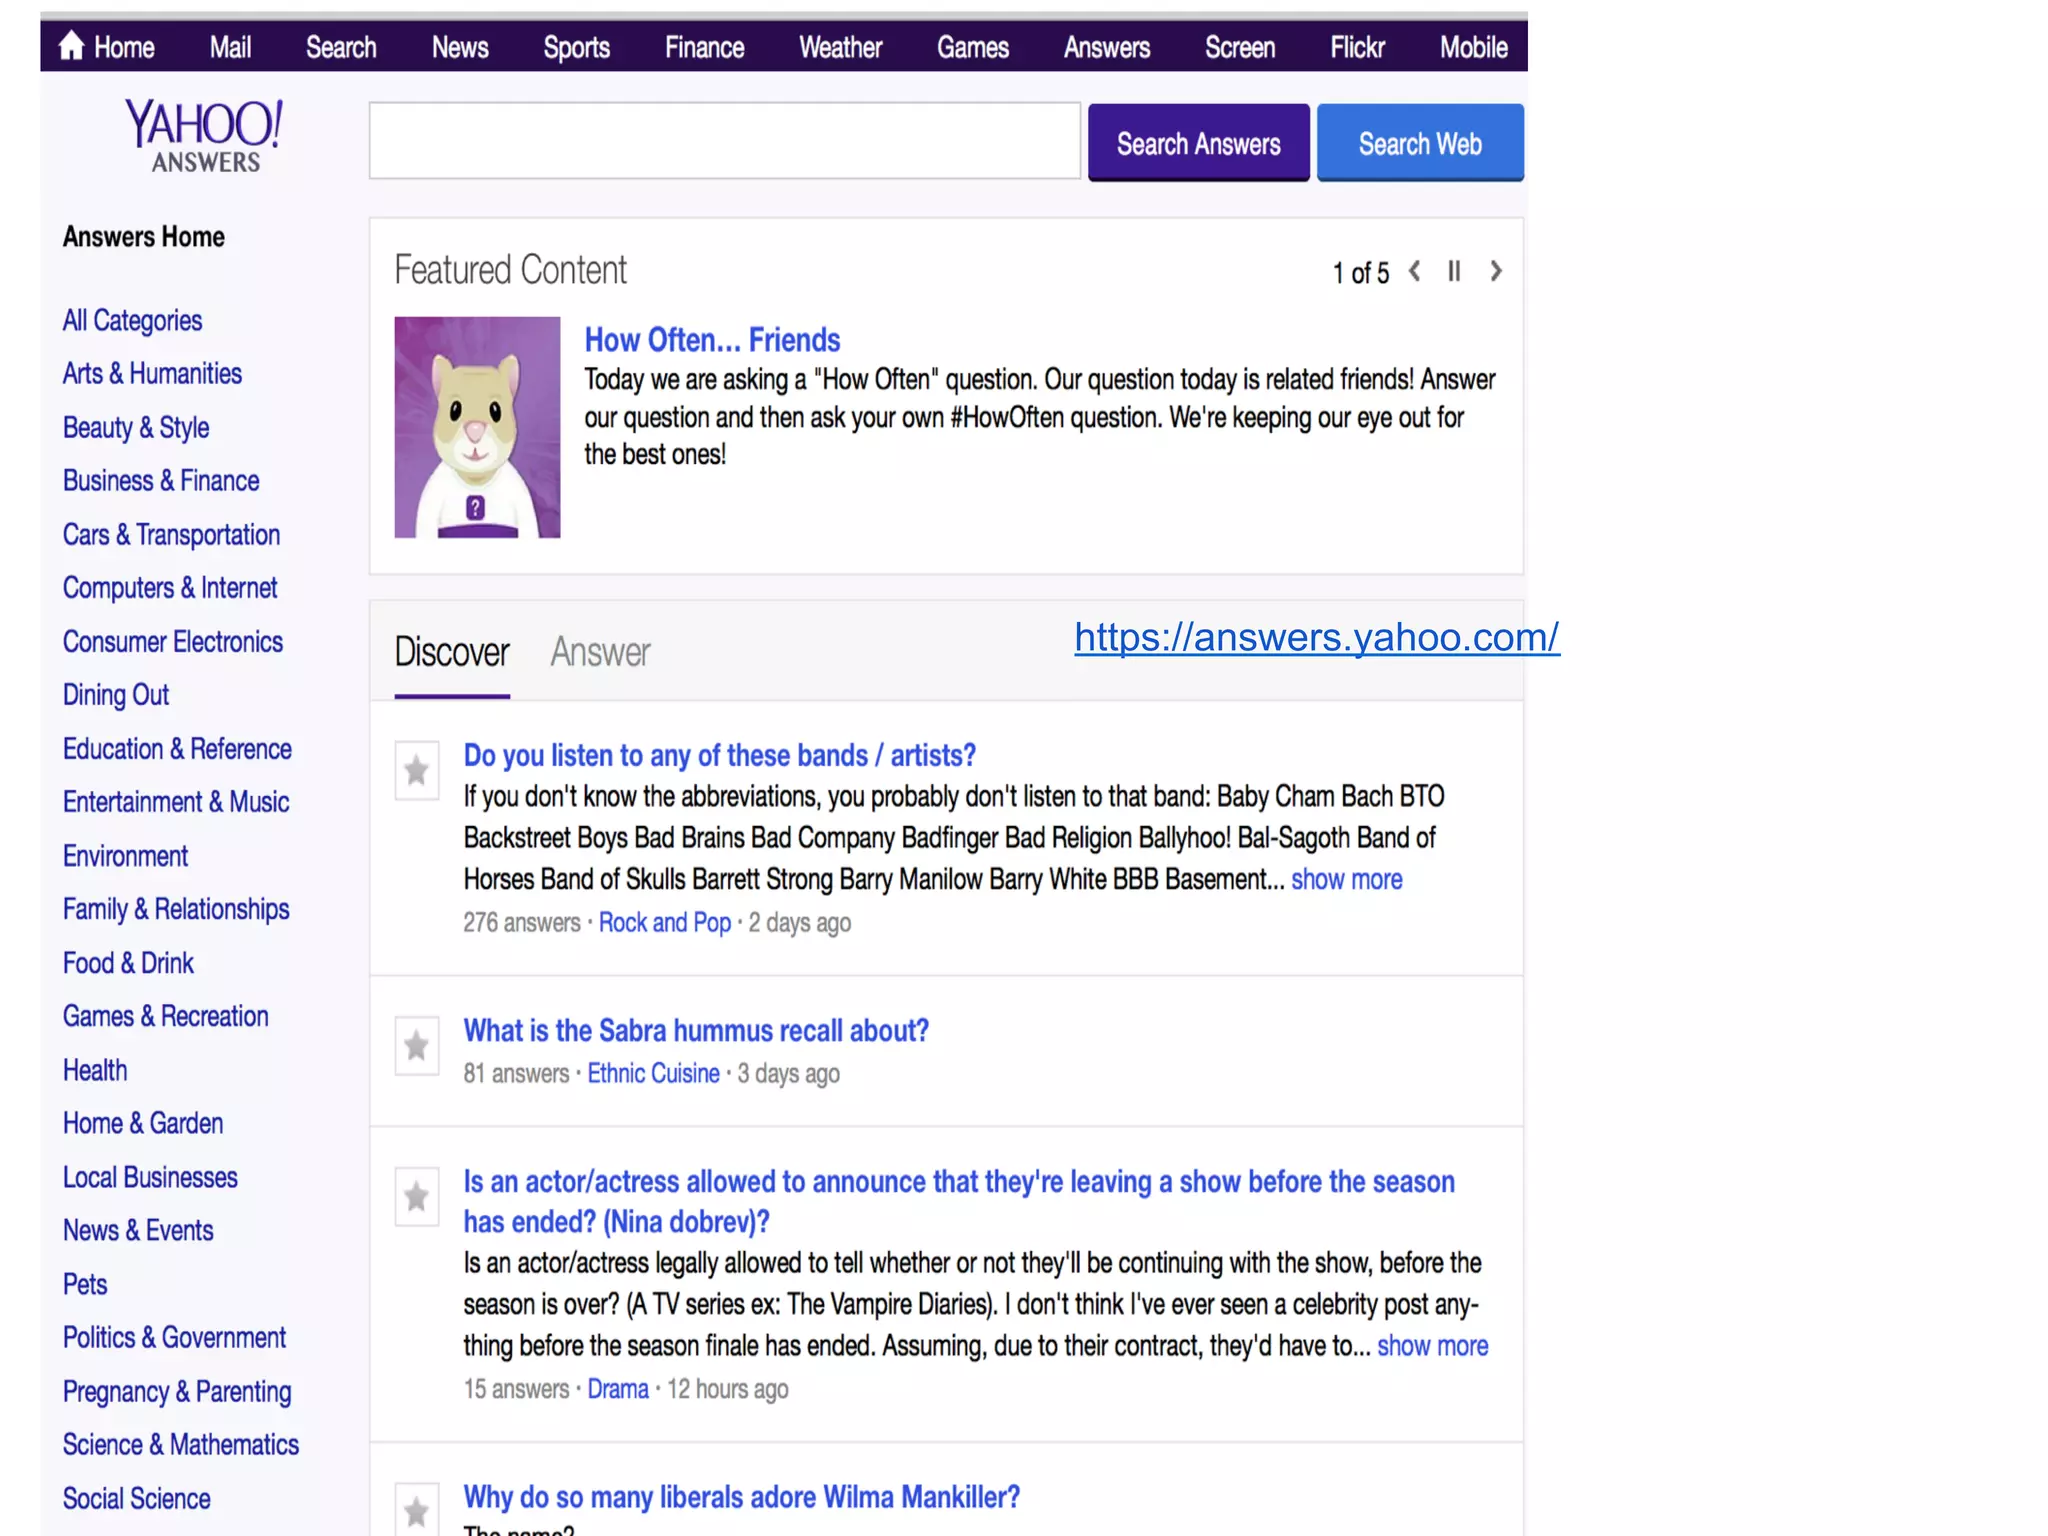Follow the answers.yahoo.com hyperlink
2048x1536 pixels.
coord(1316,637)
